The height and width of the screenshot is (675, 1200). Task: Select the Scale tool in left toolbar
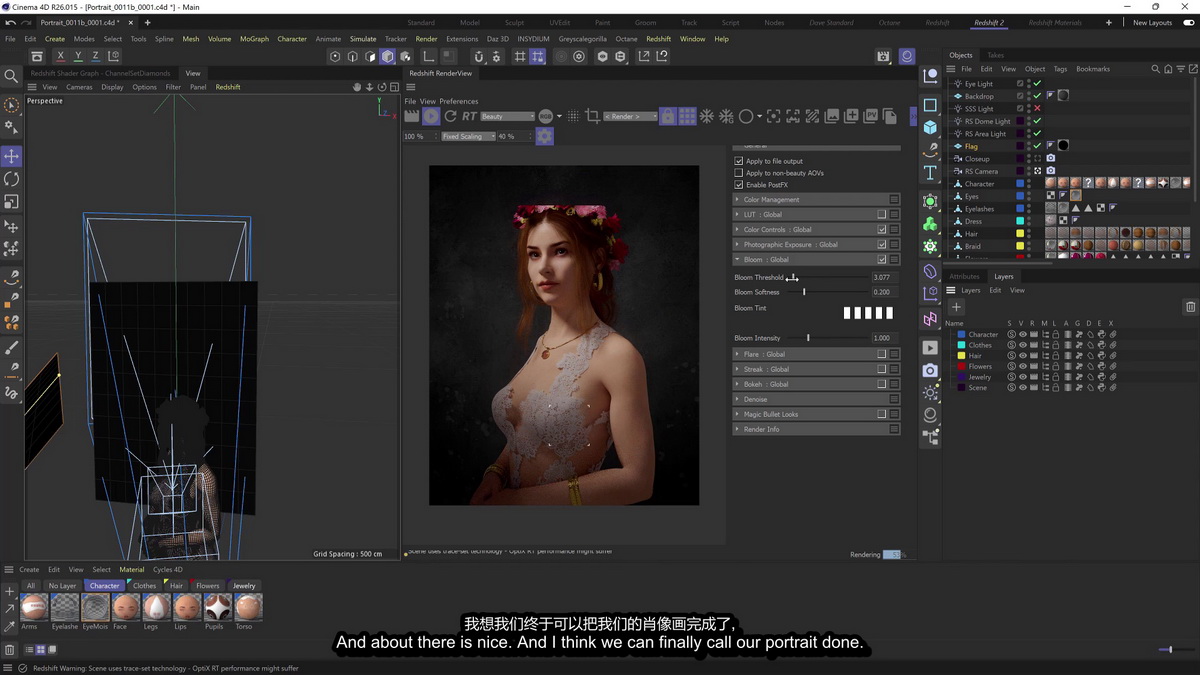pyautogui.click(x=11, y=202)
